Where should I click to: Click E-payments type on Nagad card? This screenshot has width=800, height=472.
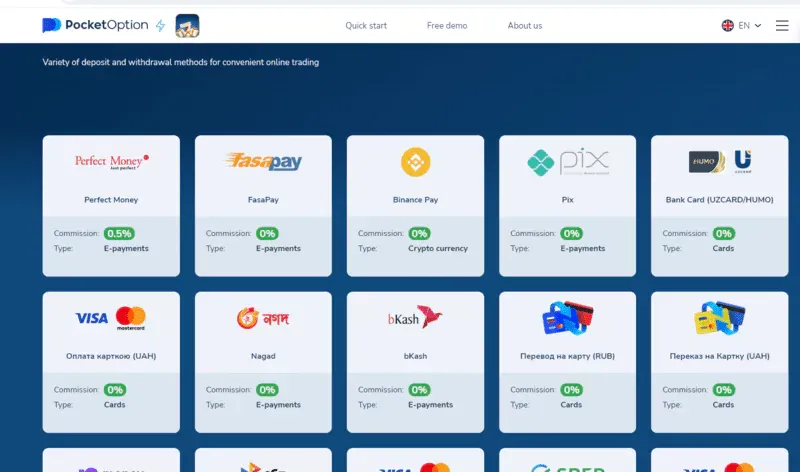(278, 405)
